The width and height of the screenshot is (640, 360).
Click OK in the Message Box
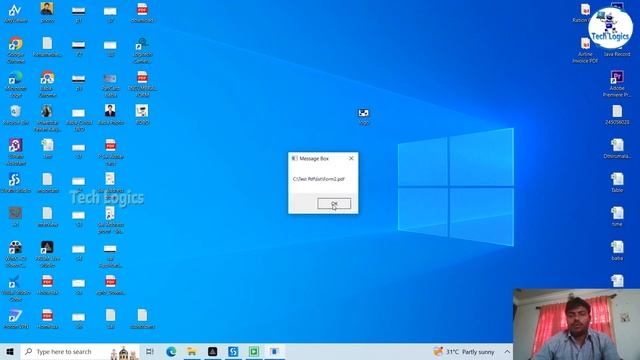[334, 203]
